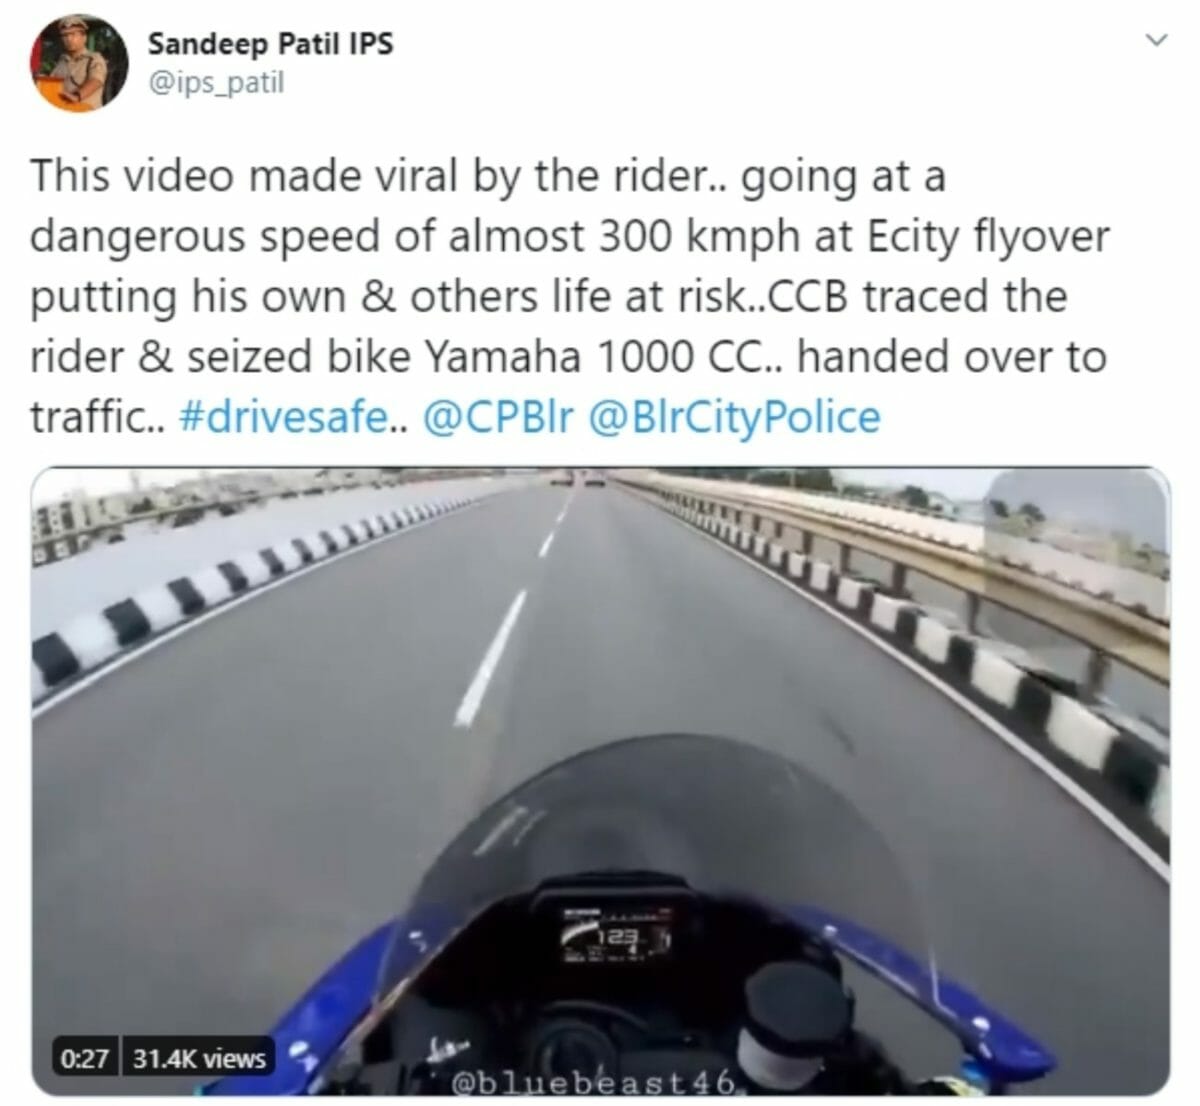
Task: Open the @CPBlr mention
Action: tap(499, 417)
